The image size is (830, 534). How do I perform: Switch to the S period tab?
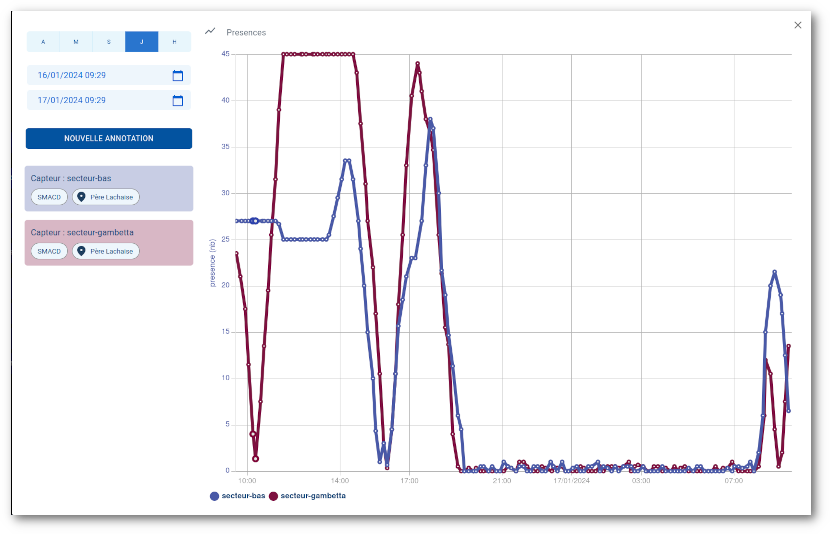[109, 42]
